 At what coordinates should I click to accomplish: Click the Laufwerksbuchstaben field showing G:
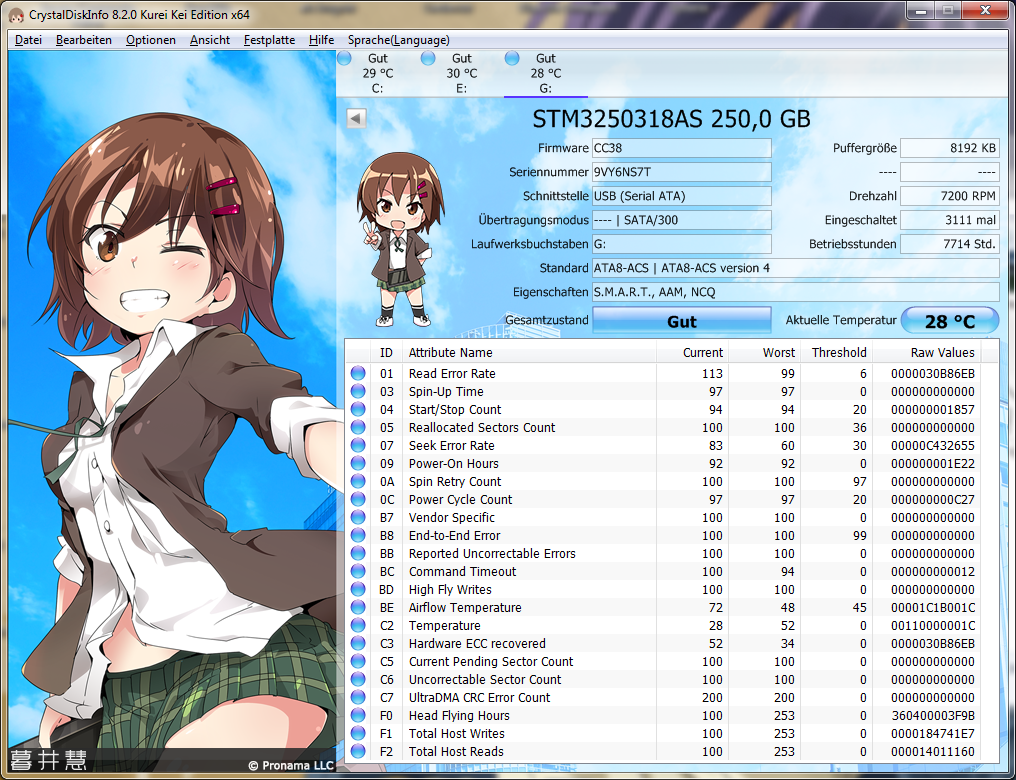(x=682, y=244)
